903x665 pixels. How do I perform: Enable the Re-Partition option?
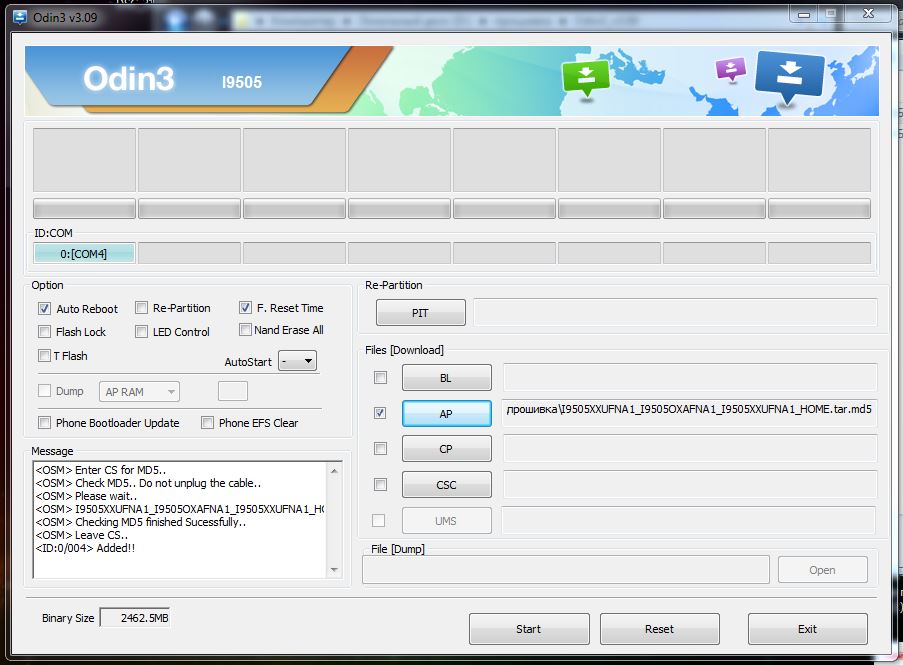point(142,308)
